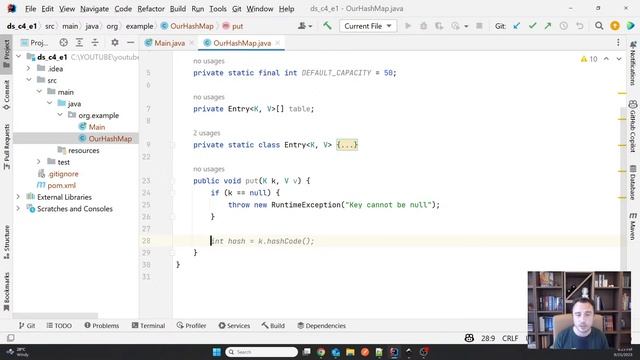Rollback changes with the undo arrow icon

click(580, 26)
